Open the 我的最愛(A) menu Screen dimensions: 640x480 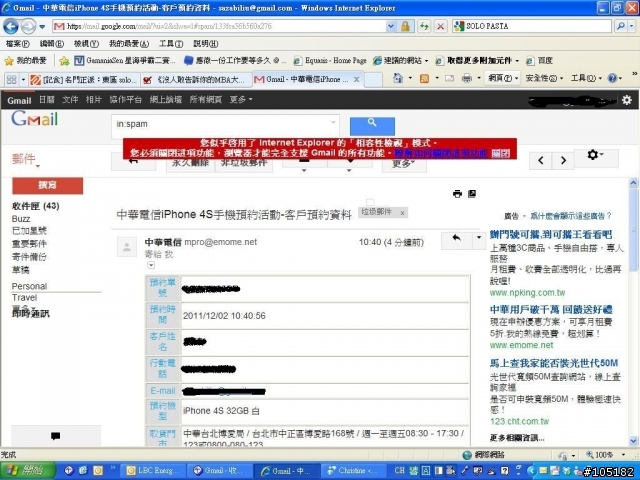129,44
